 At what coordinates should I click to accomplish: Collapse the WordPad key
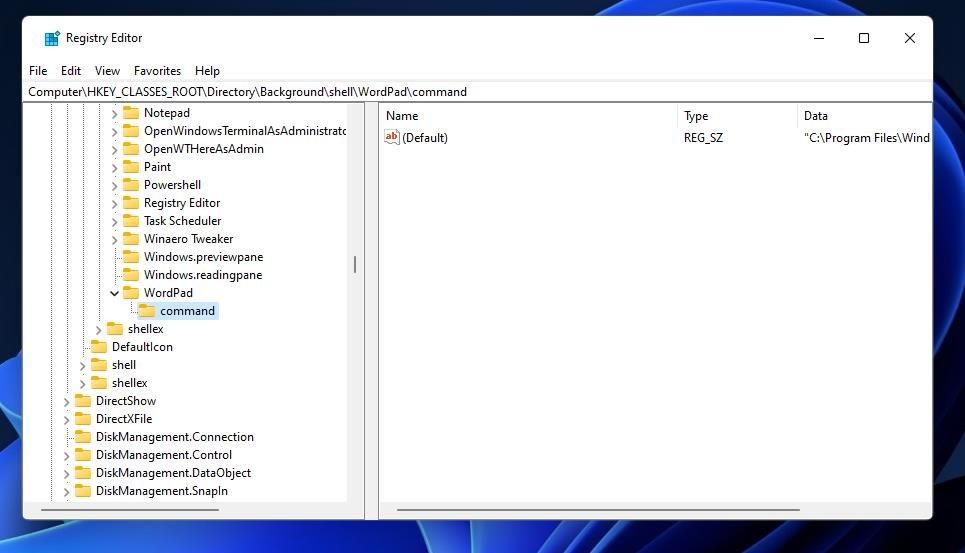114,293
